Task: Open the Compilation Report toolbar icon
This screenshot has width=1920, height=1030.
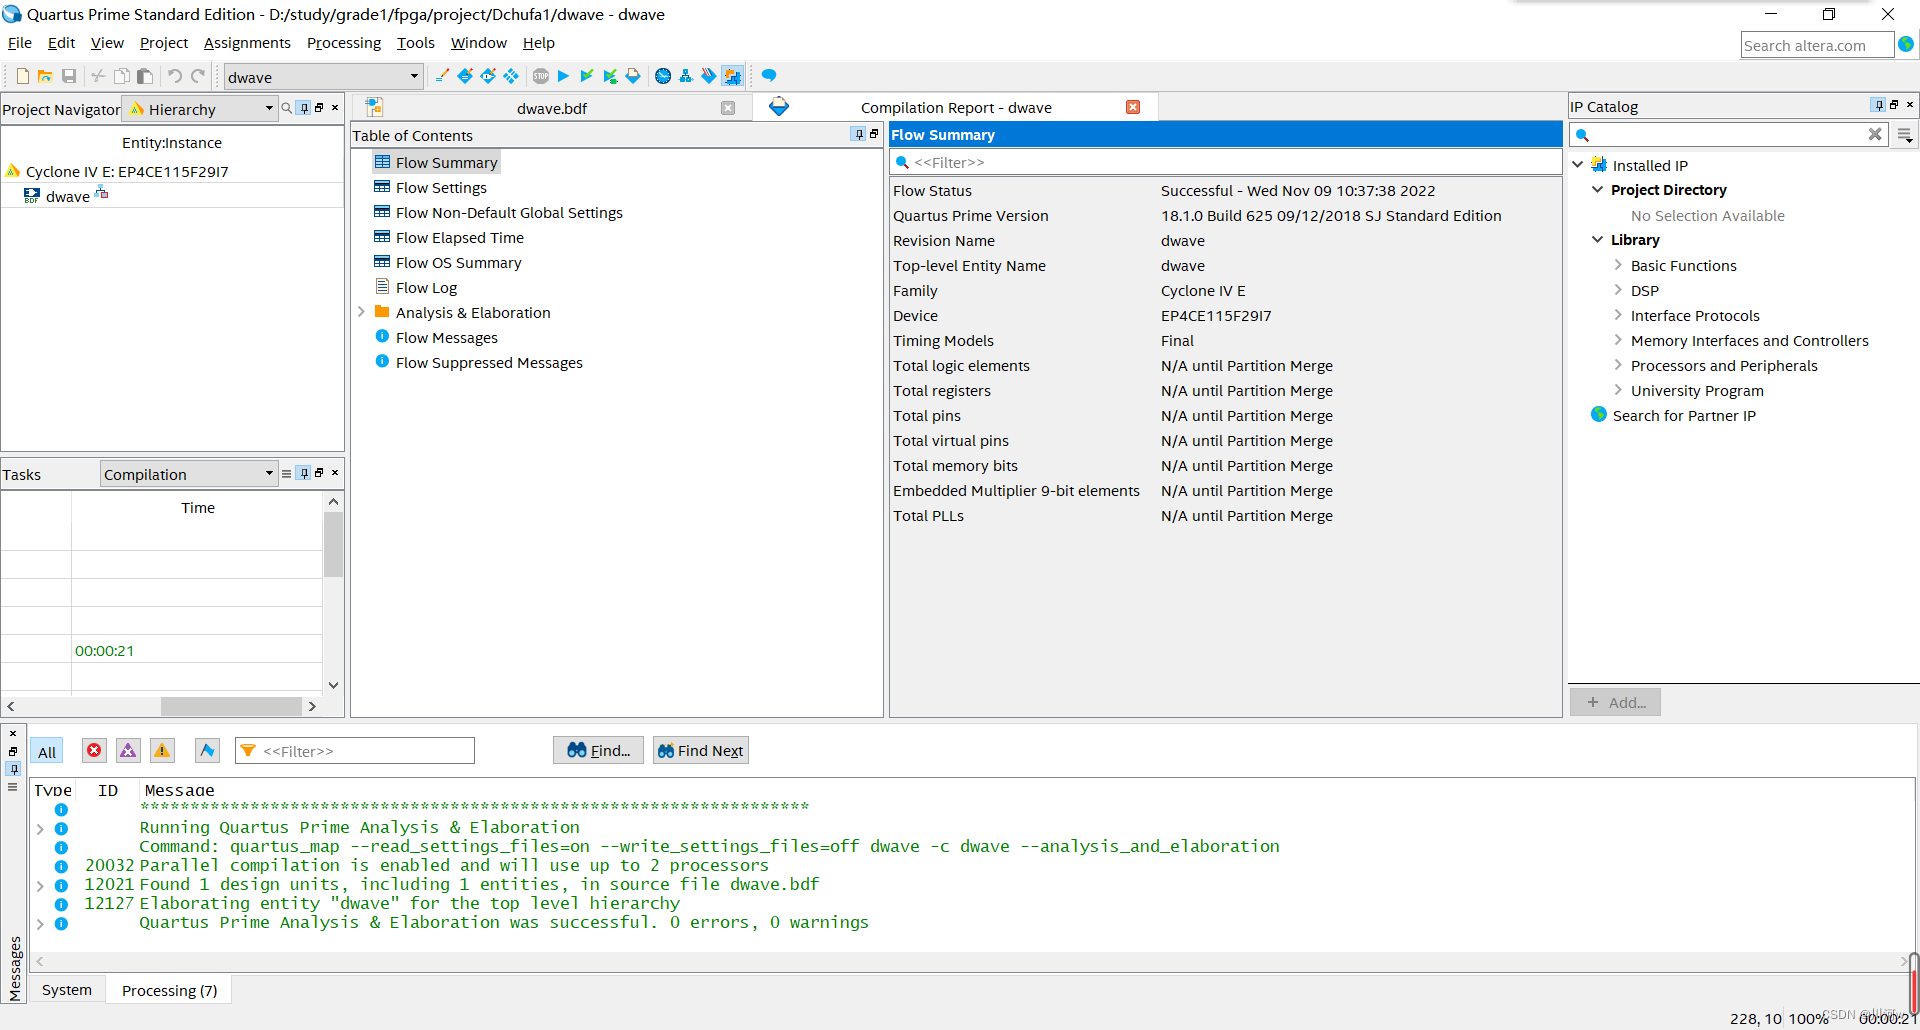Action: tap(633, 76)
